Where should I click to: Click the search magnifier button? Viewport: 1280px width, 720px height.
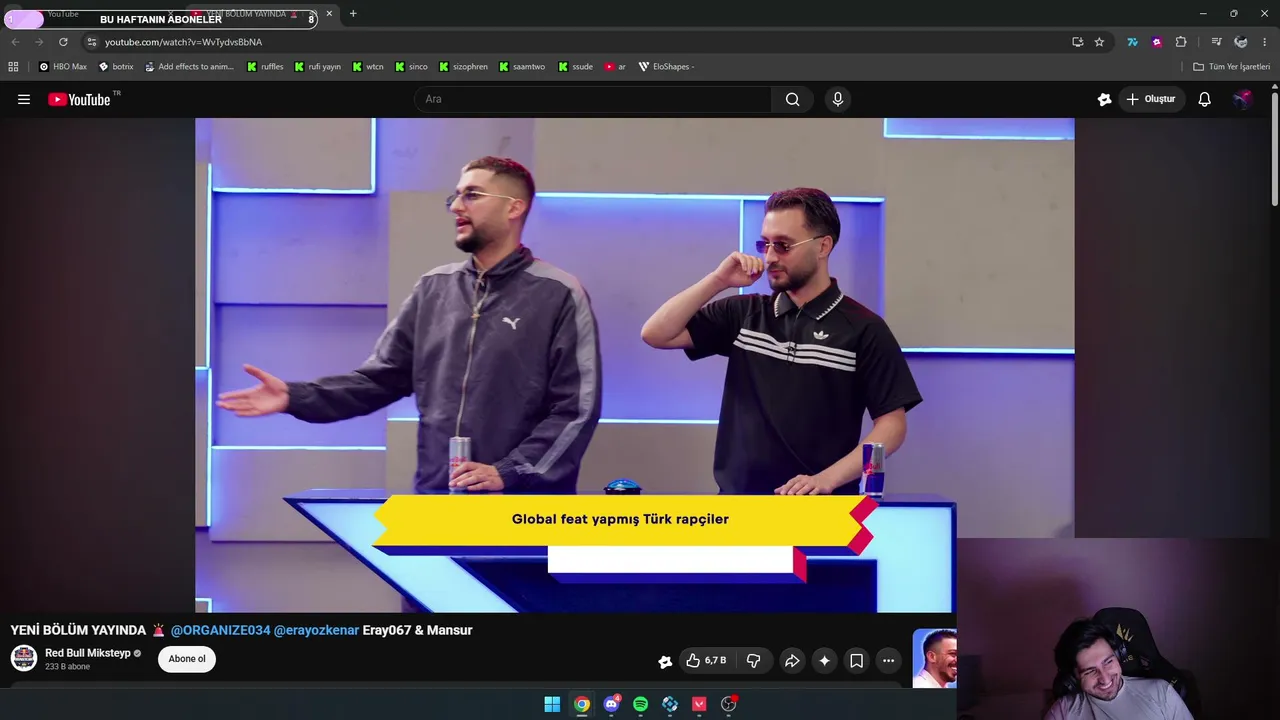[x=792, y=99]
